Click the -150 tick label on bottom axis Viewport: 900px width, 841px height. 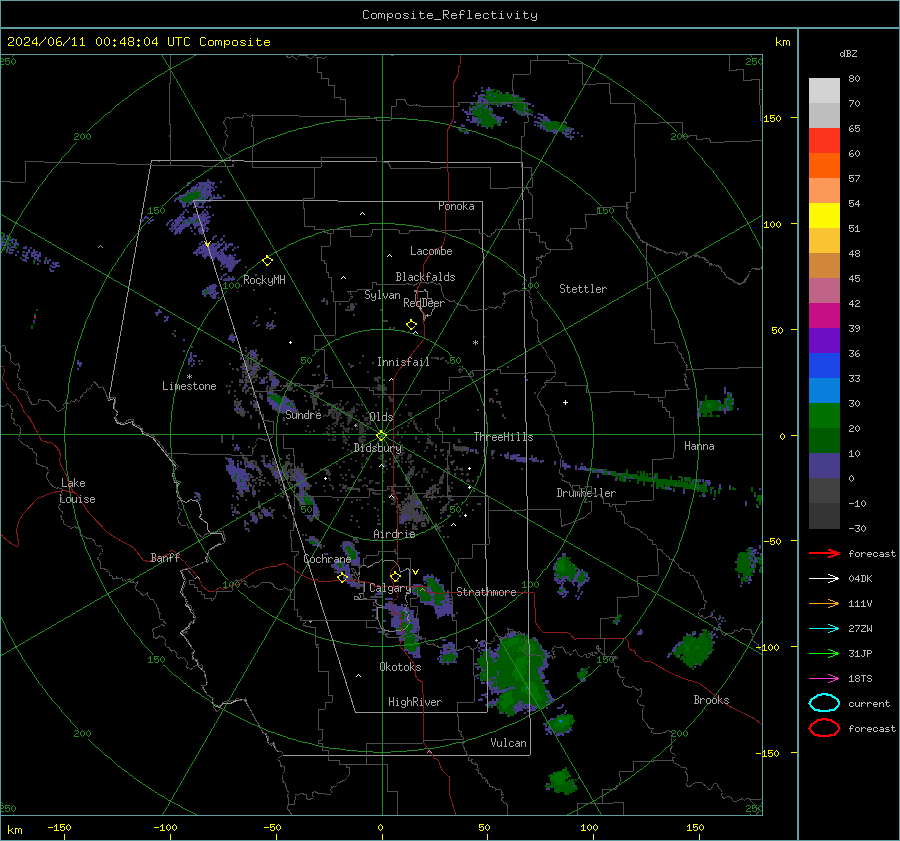pyautogui.click(x=59, y=827)
